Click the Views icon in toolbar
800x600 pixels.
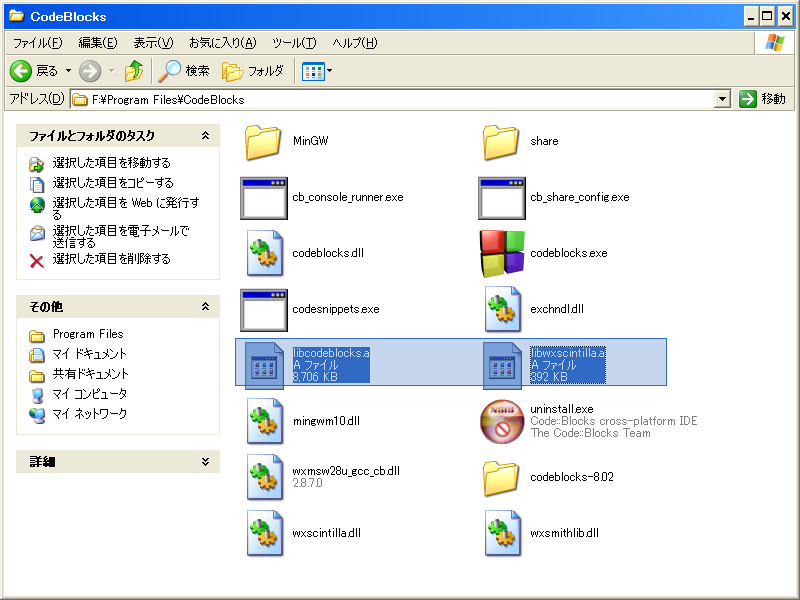pyautogui.click(x=313, y=72)
